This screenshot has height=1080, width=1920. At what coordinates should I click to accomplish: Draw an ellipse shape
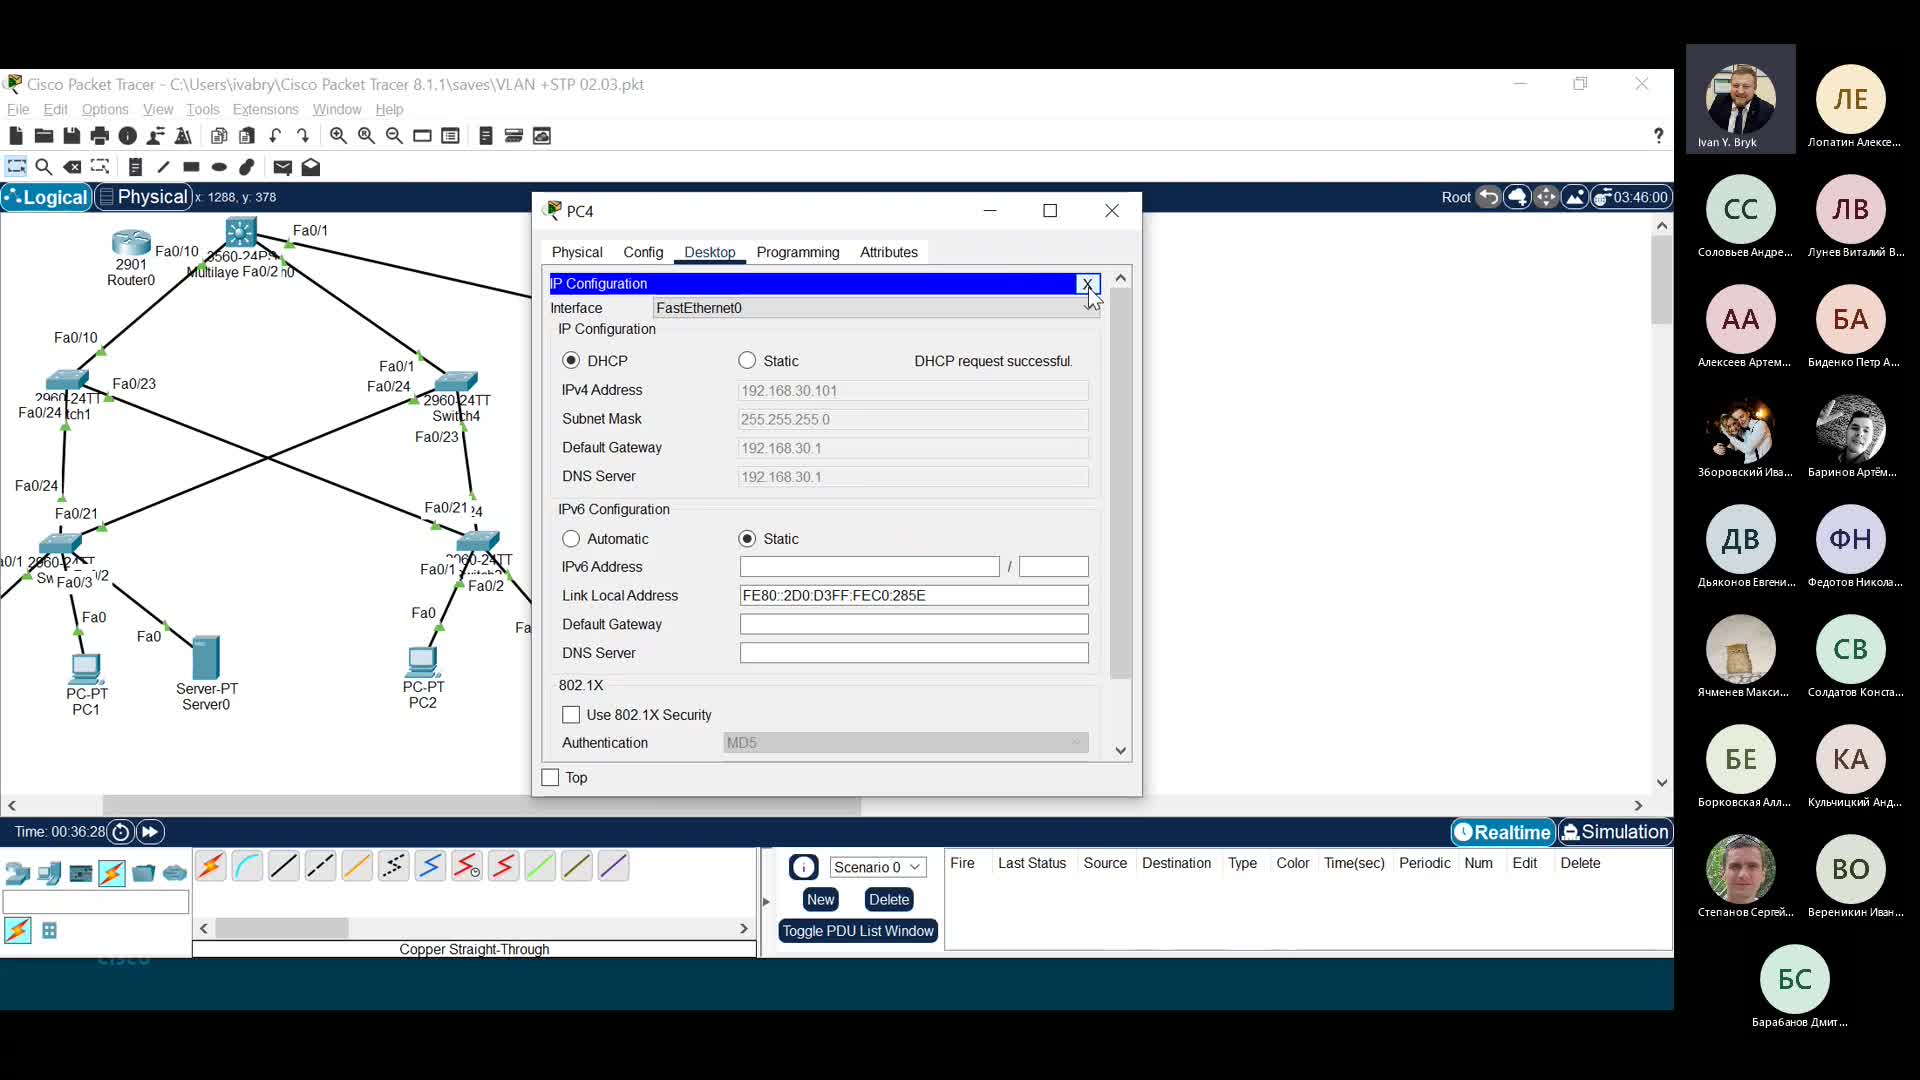tap(219, 167)
